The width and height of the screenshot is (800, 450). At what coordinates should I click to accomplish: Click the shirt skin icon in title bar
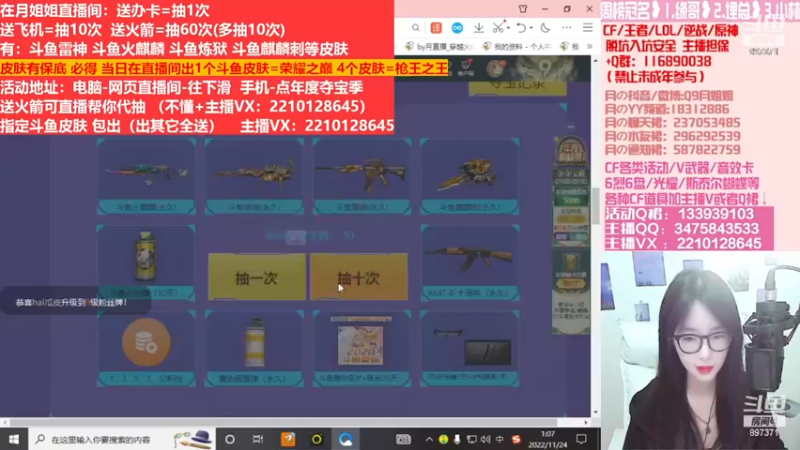(523, 9)
